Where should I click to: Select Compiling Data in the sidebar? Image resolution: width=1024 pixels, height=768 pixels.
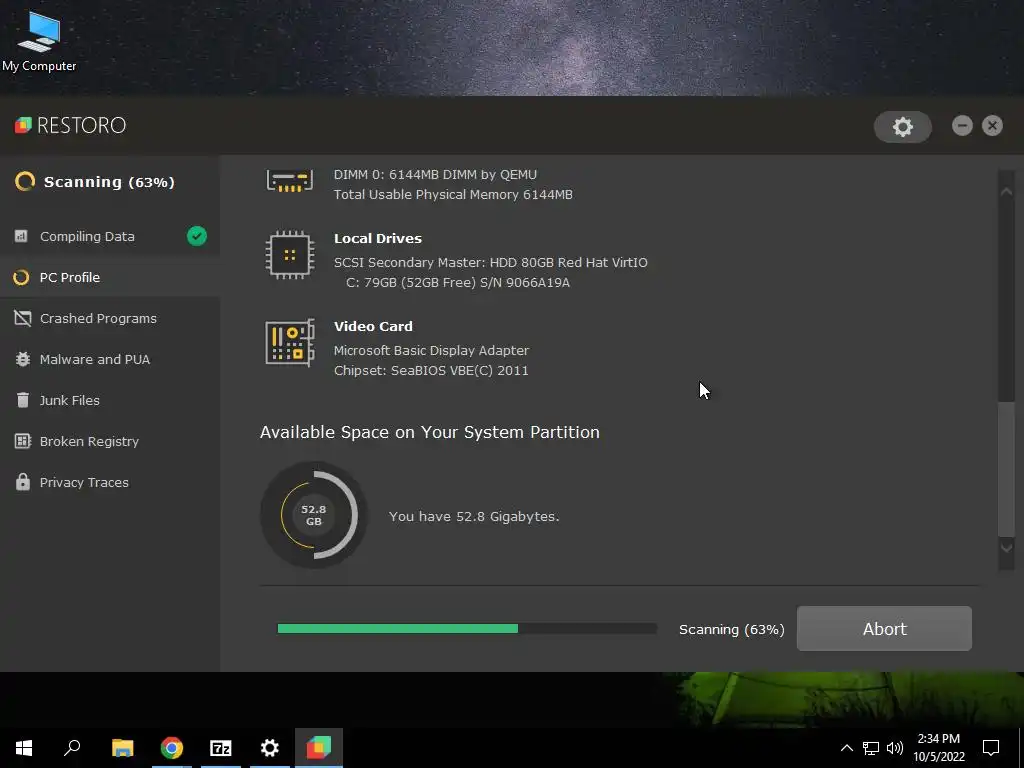[x=110, y=236]
